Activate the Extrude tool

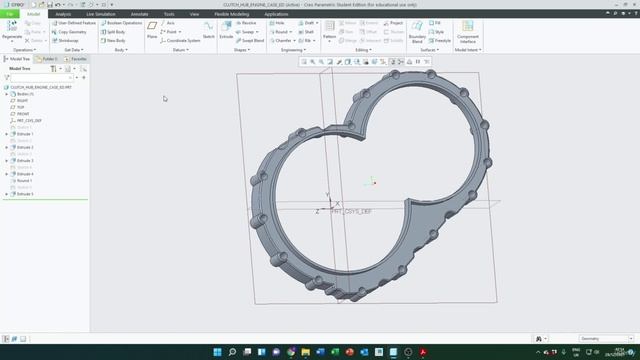(226, 30)
